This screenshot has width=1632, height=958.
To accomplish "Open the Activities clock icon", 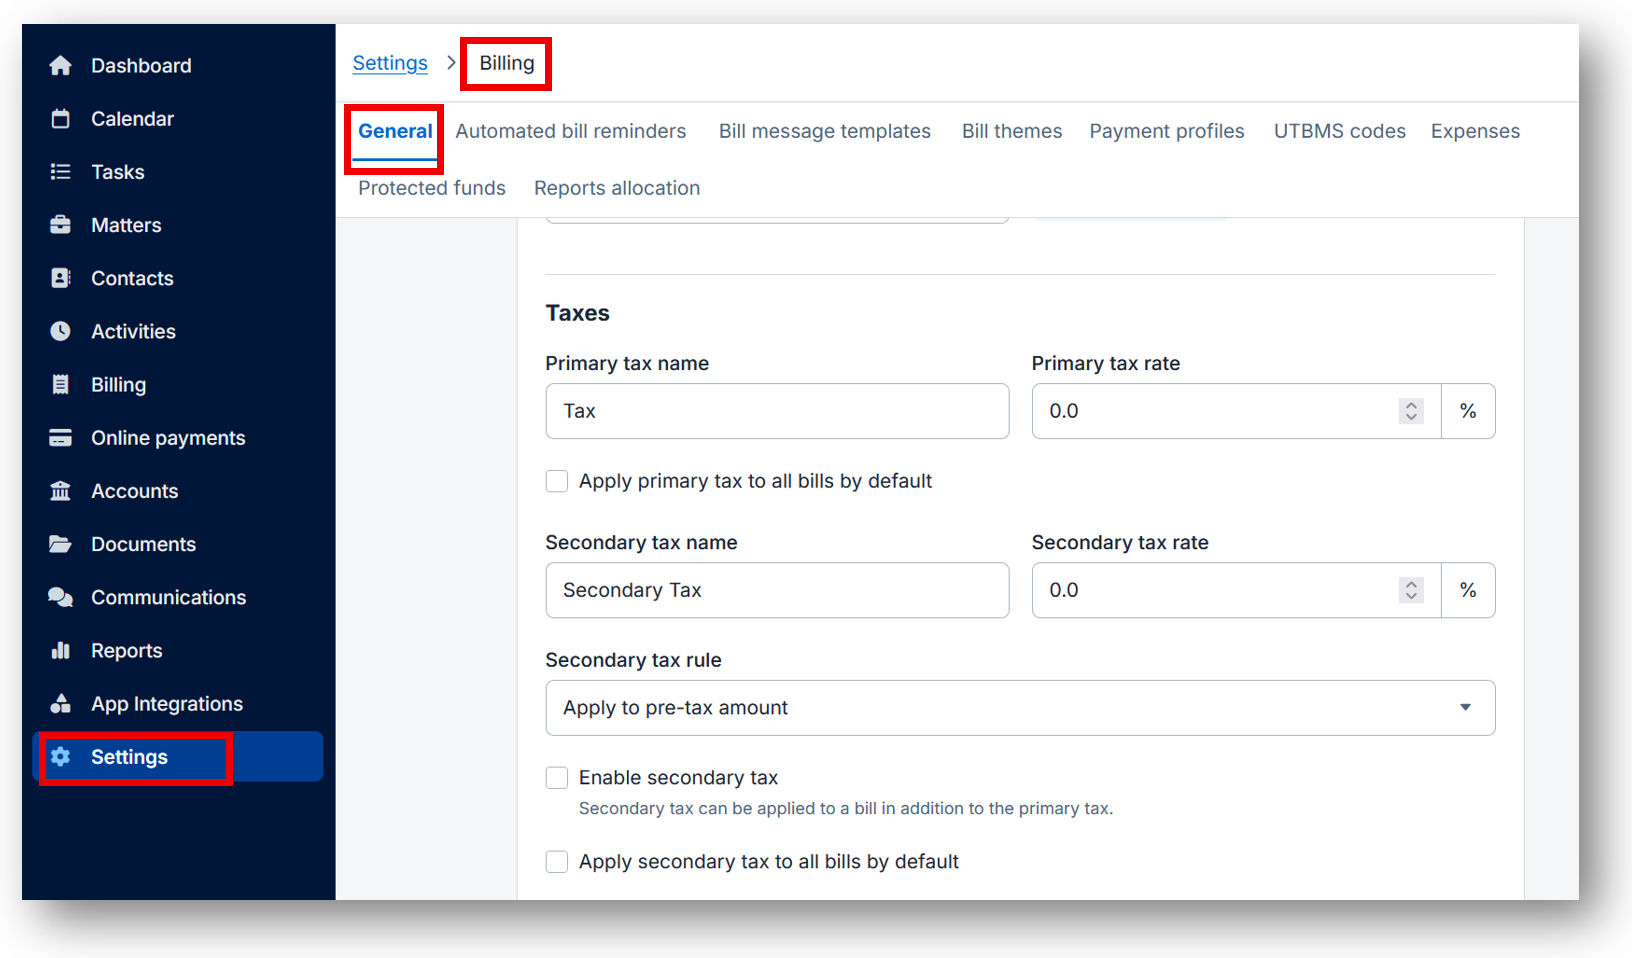I will click(x=61, y=330).
